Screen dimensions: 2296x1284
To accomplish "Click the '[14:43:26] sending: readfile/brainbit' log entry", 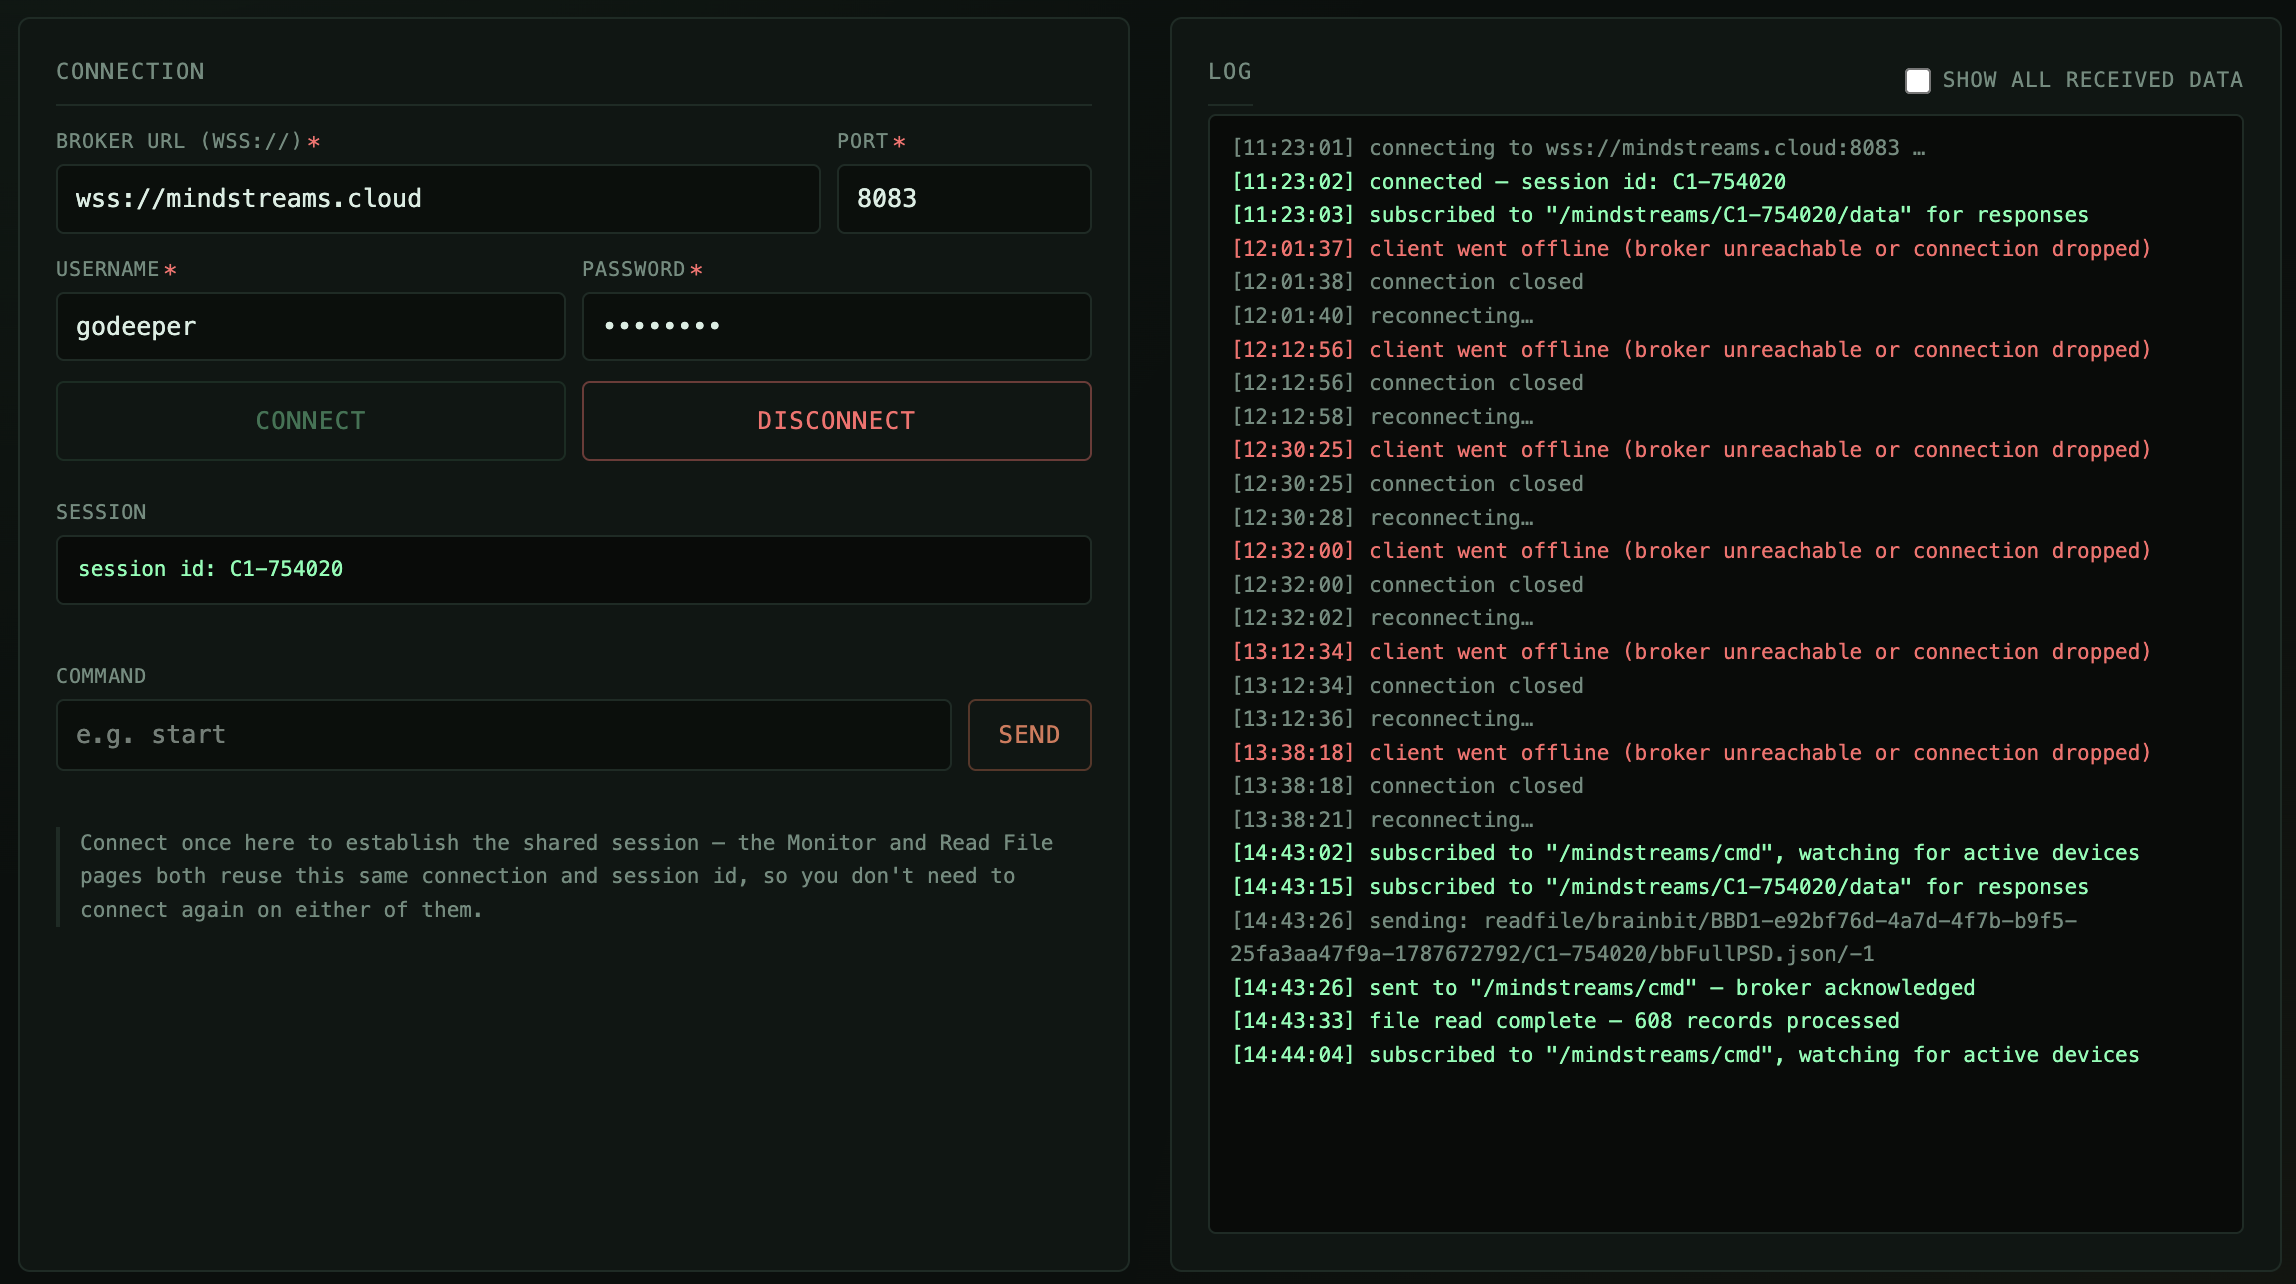I will (x=1654, y=937).
